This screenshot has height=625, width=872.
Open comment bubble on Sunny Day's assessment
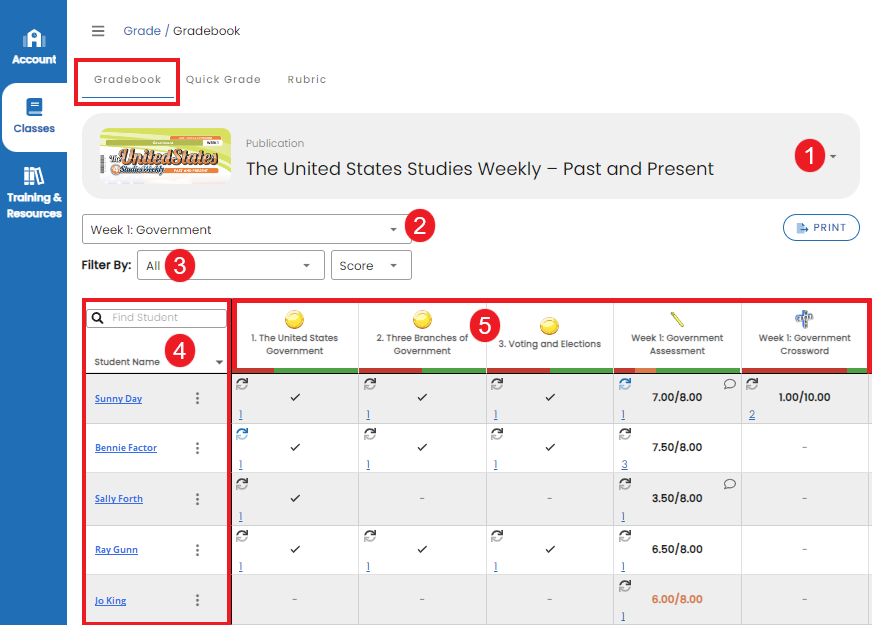(730, 384)
